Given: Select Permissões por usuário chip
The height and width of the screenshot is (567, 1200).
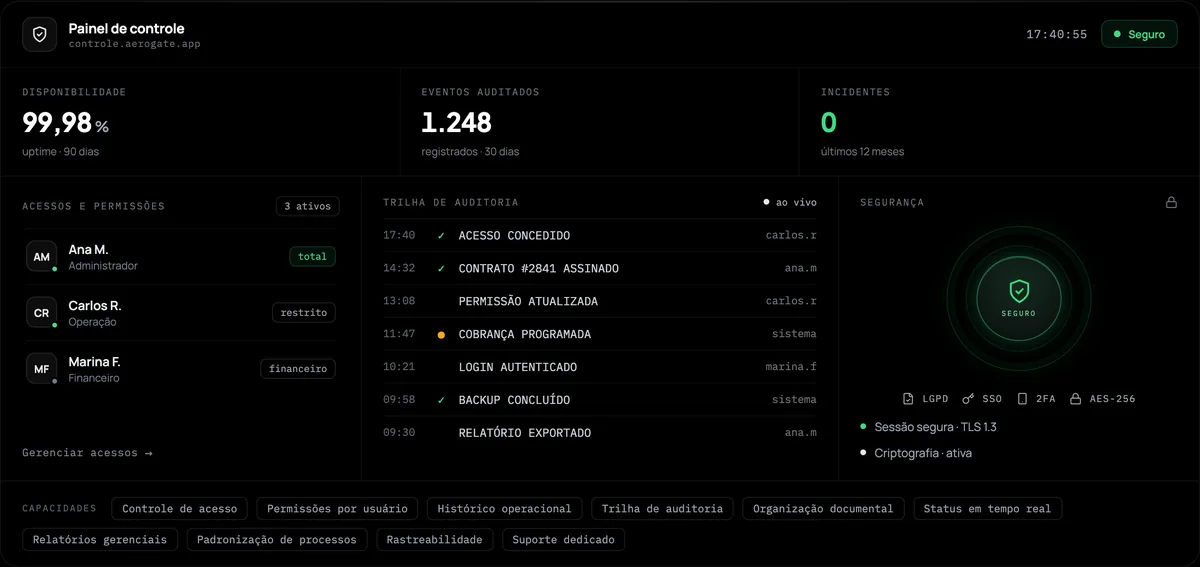Looking at the screenshot, I should [337, 509].
